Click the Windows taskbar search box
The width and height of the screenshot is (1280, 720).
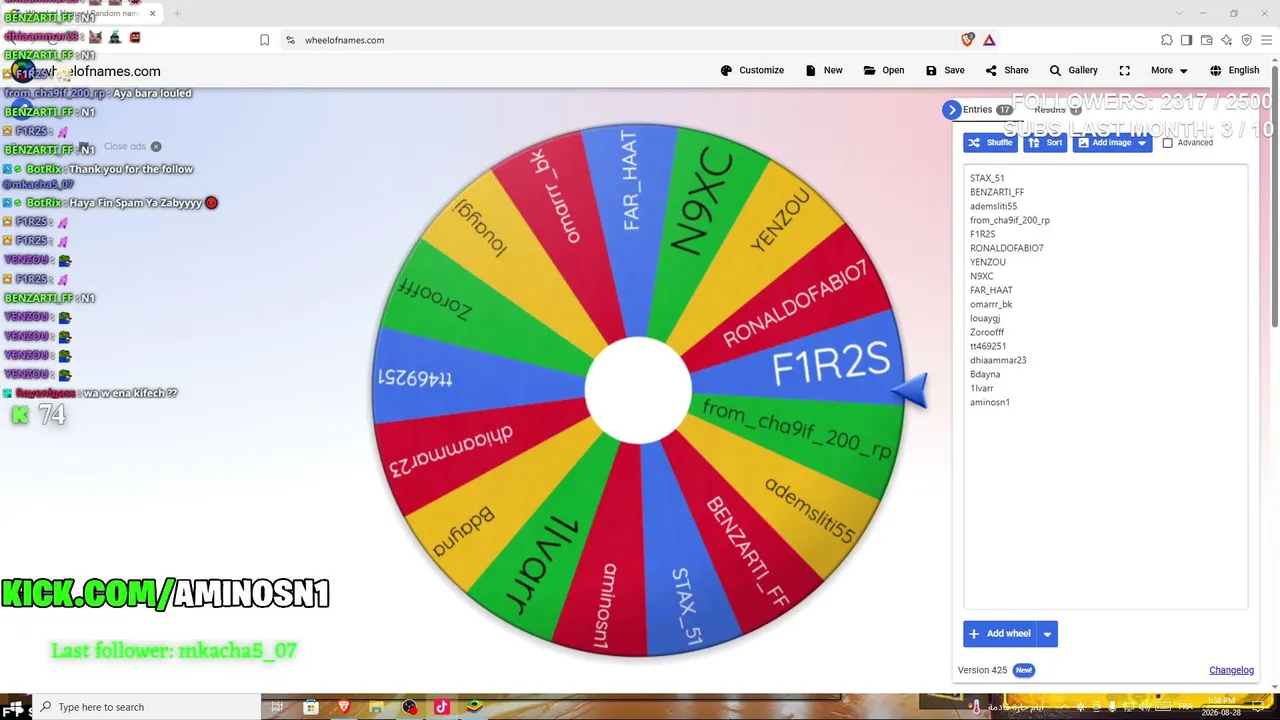click(x=146, y=707)
